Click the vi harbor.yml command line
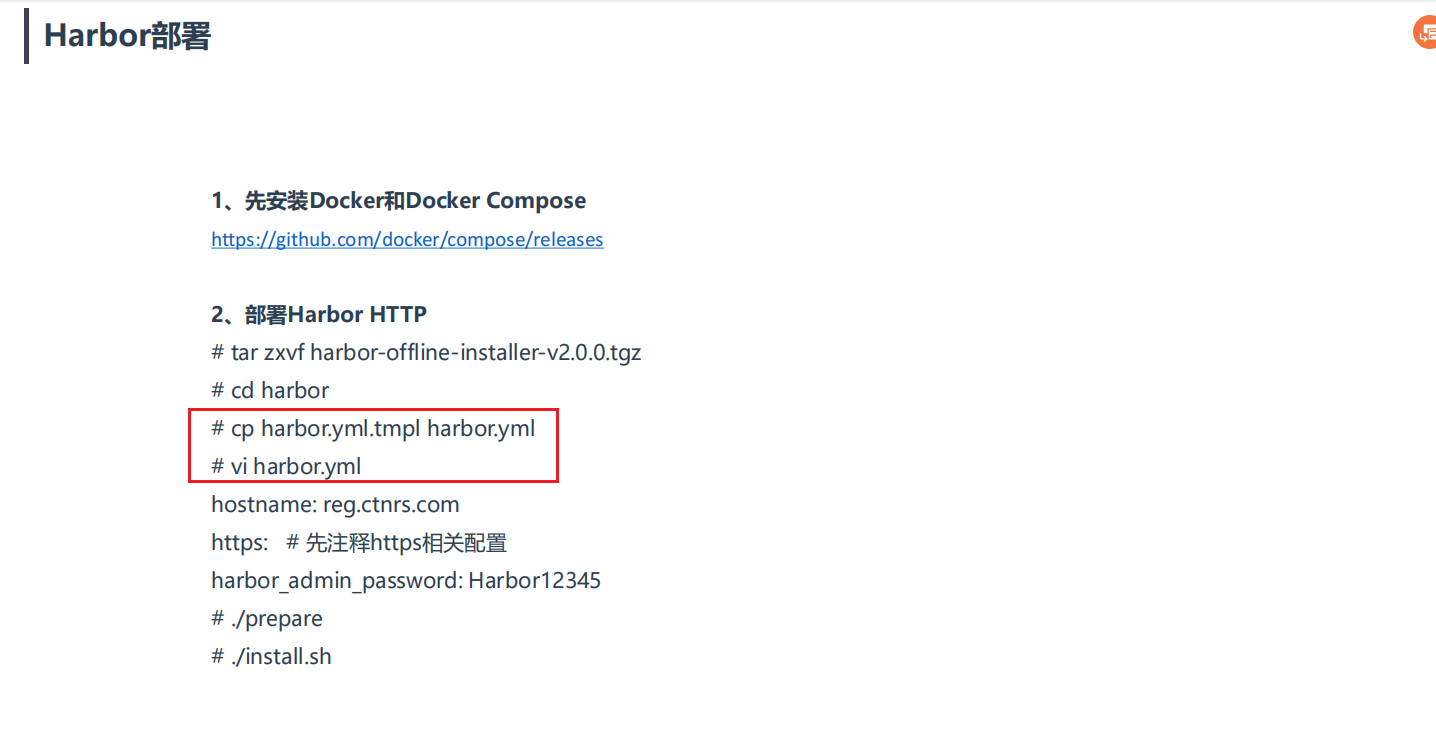This screenshot has height=753, width=1436. [286, 467]
